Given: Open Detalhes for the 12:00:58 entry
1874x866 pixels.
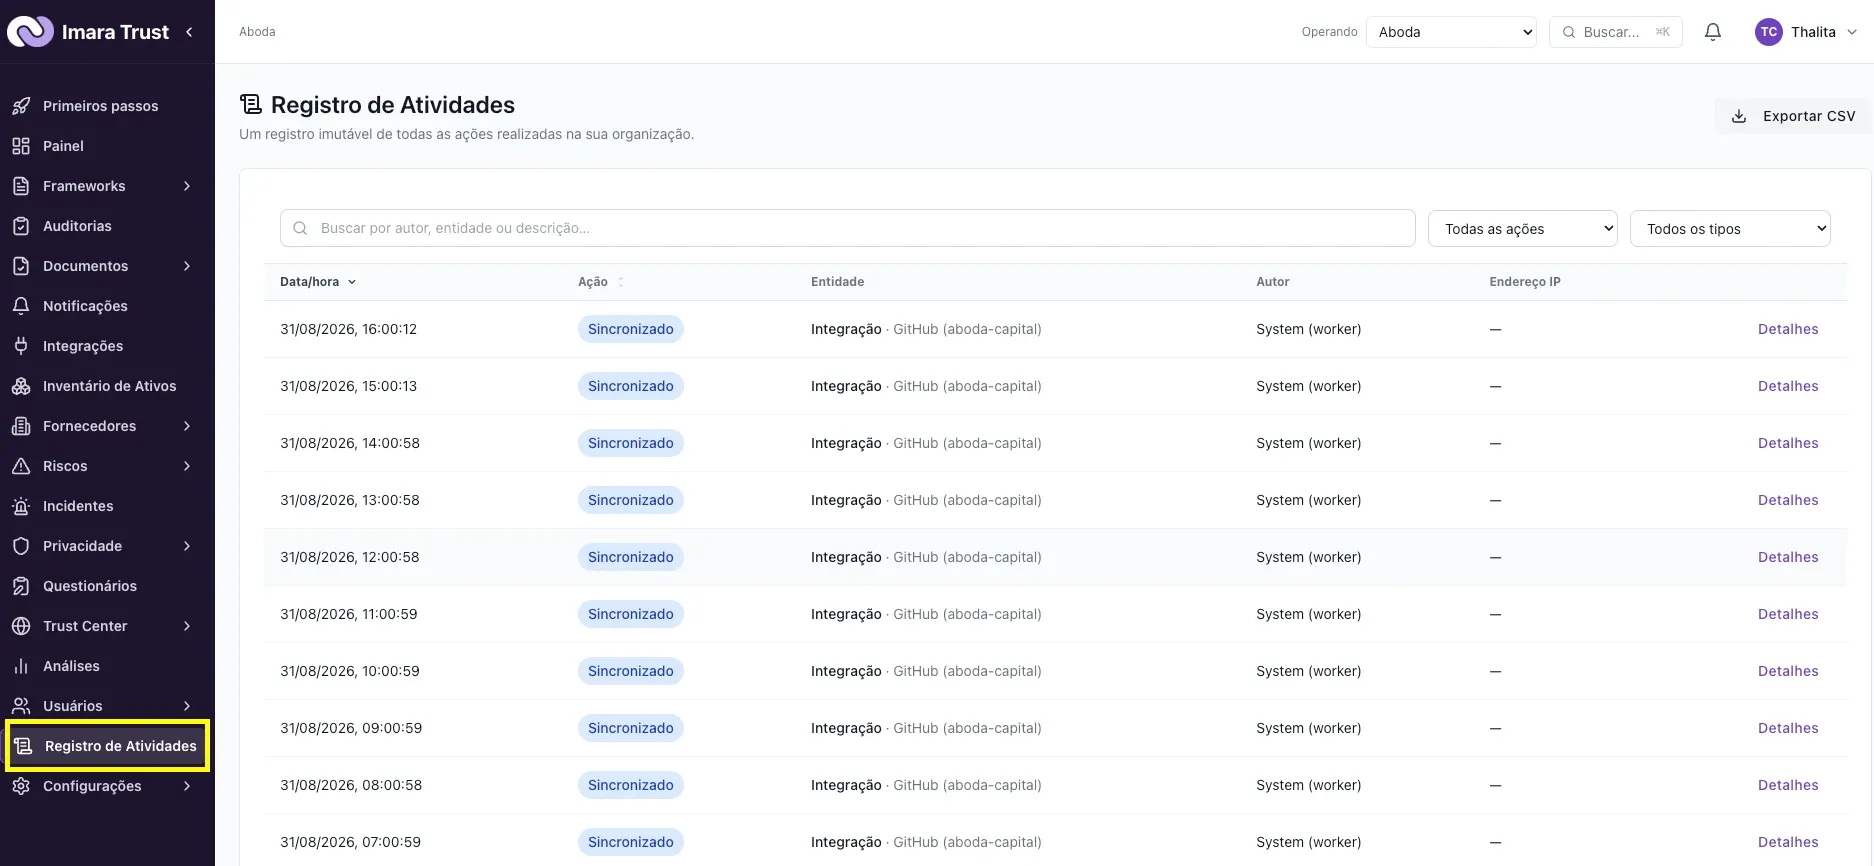Looking at the screenshot, I should coord(1788,557).
